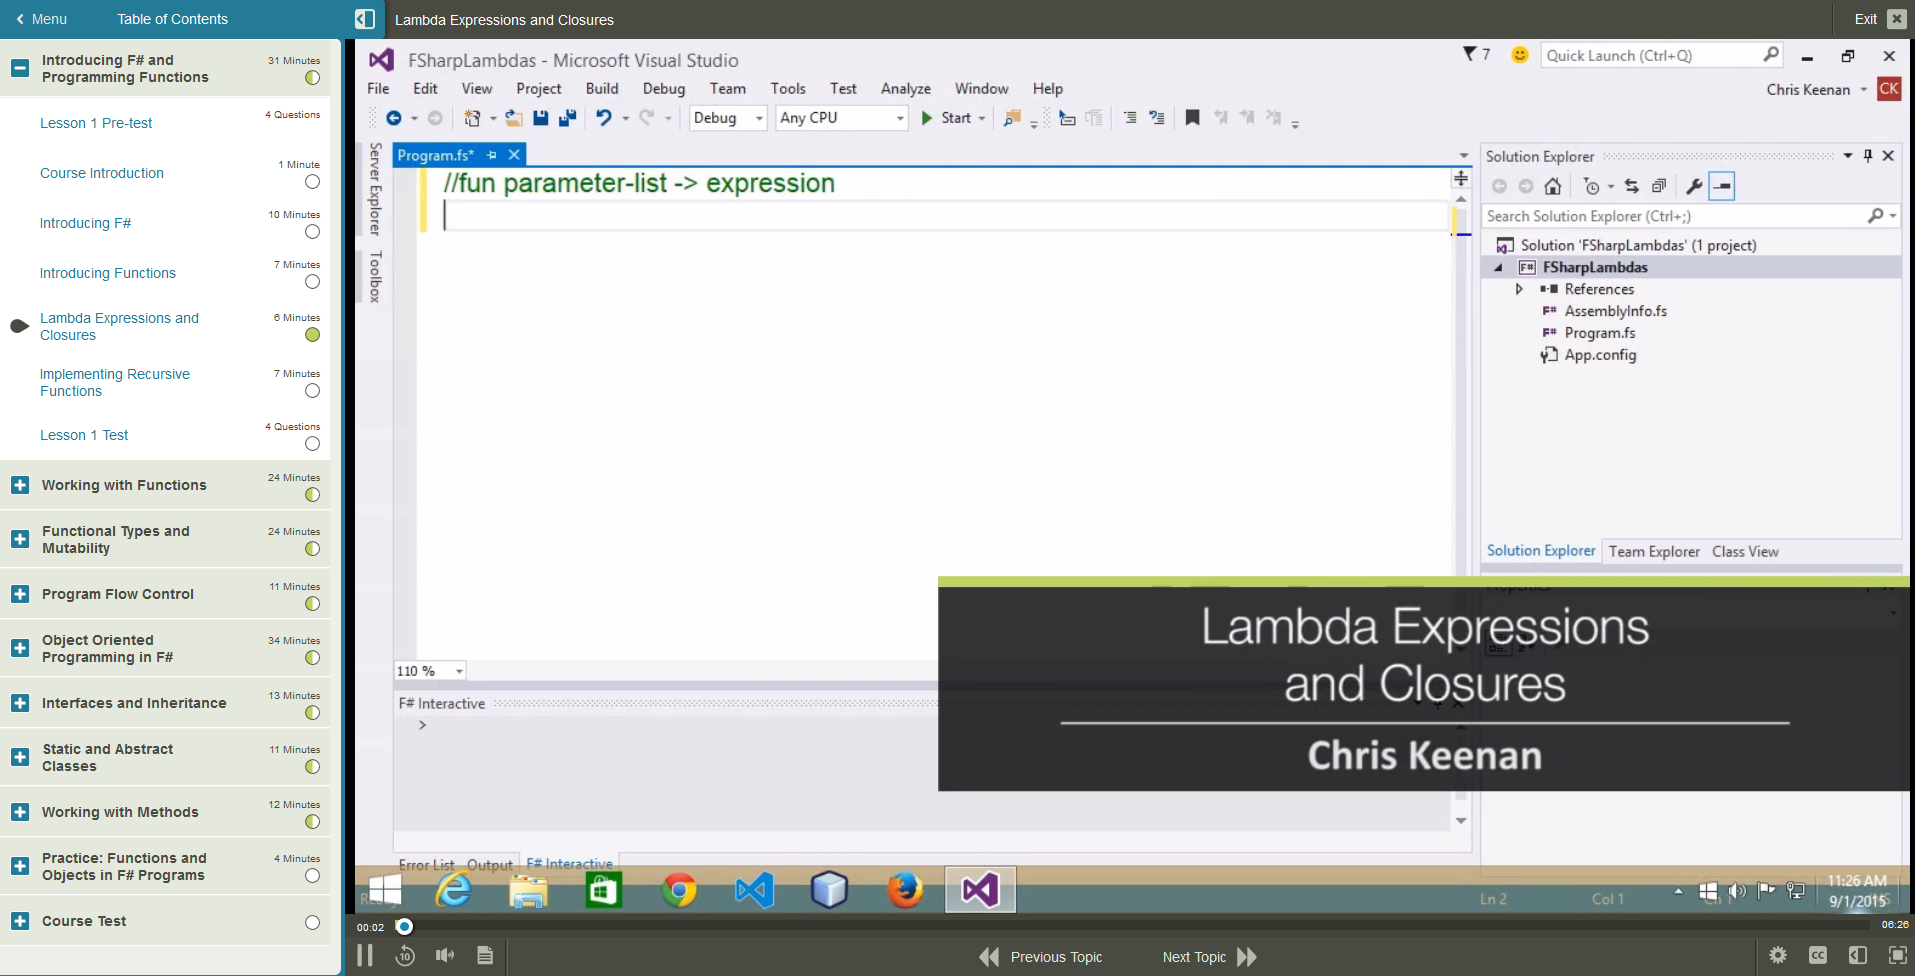Click the rewind 10 seconds icon
The image size is (1915, 976).
tap(405, 956)
